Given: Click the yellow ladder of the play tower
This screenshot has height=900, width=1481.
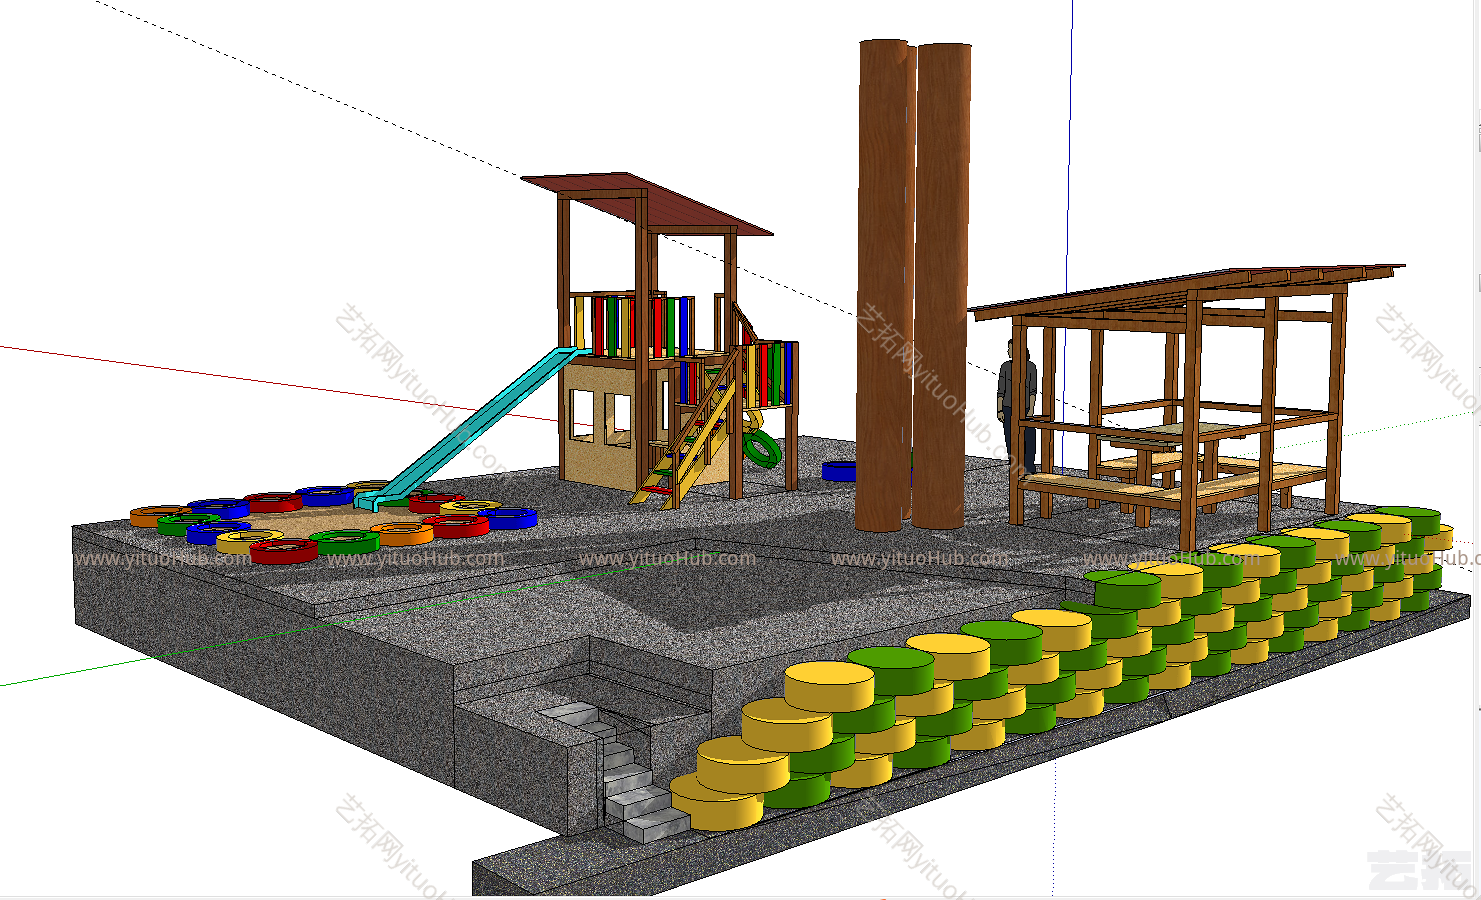Looking at the screenshot, I should (690, 441).
